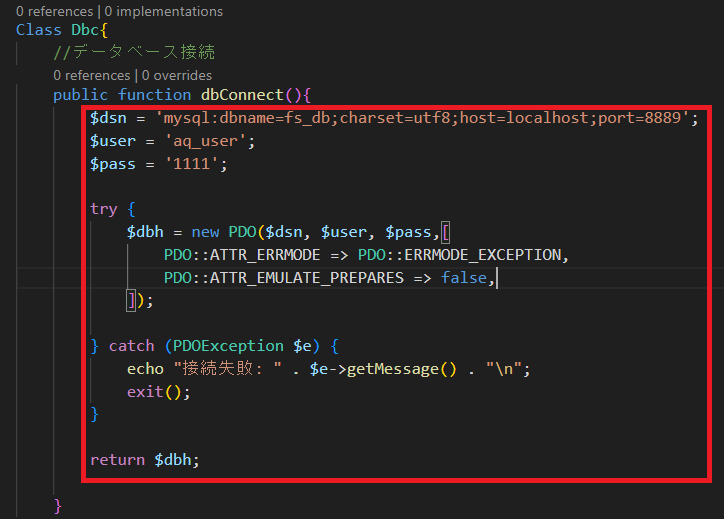
Task: Click the "0 overrides" code lens
Action: (x=177, y=75)
